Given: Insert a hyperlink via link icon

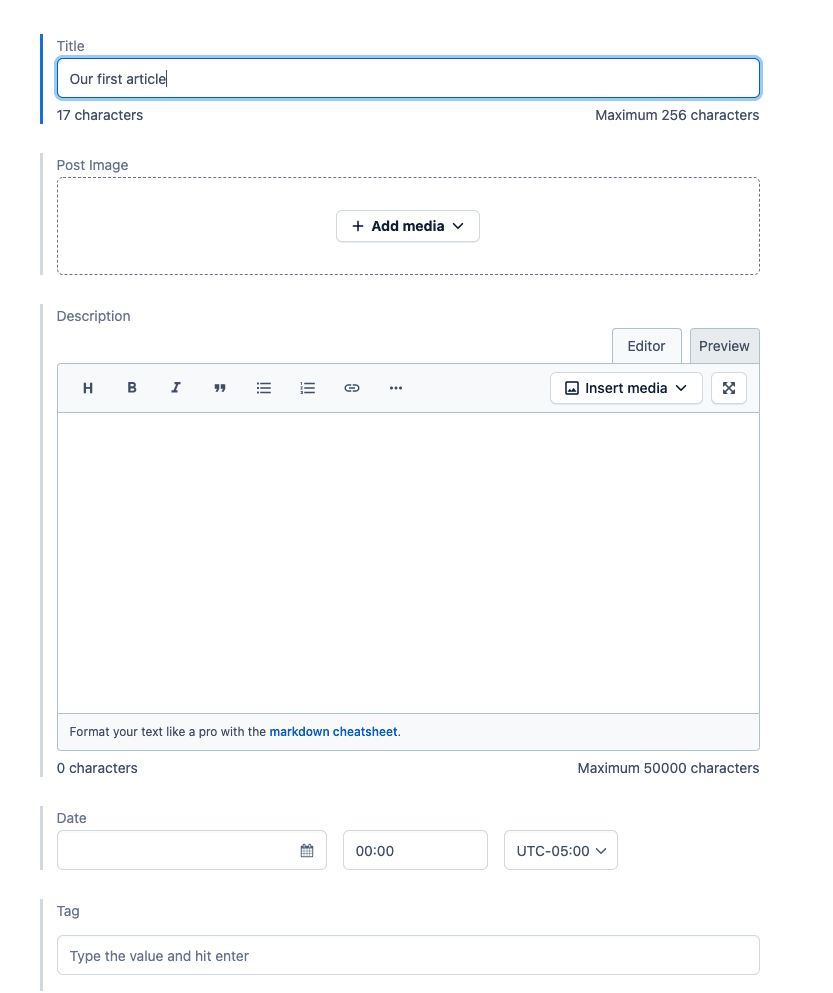Looking at the screenshot, I should 352,388.
